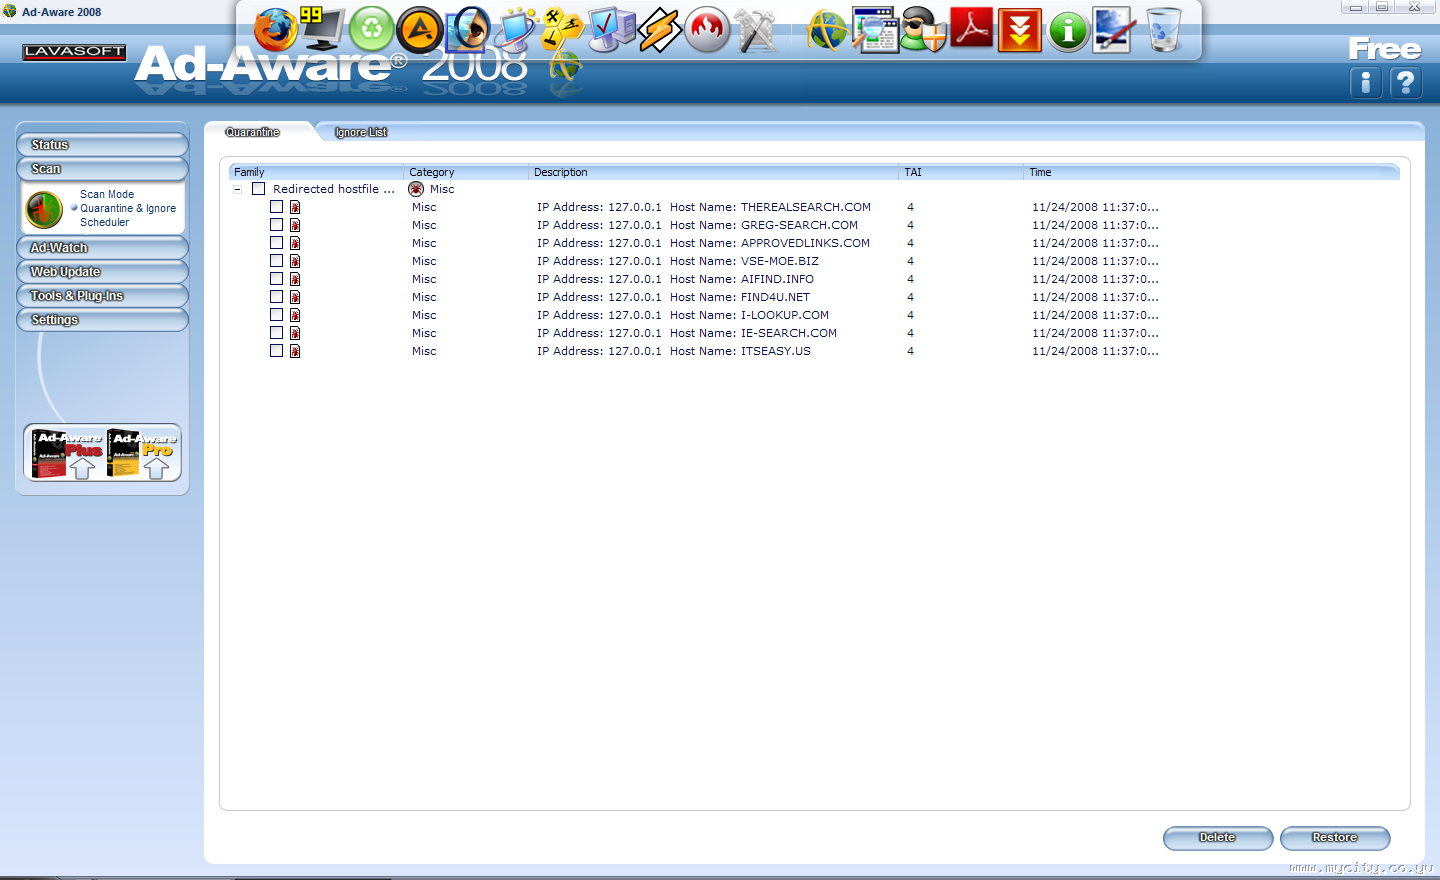
Task: Open the Settings sidebar menu
Action: click(102, 320)
